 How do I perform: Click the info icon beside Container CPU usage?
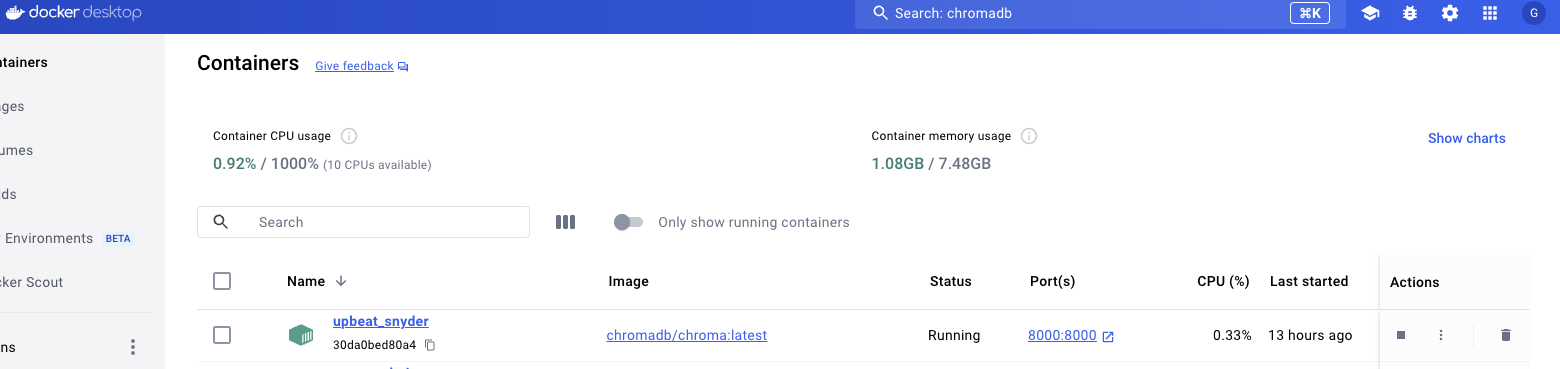tap(349, 136)
